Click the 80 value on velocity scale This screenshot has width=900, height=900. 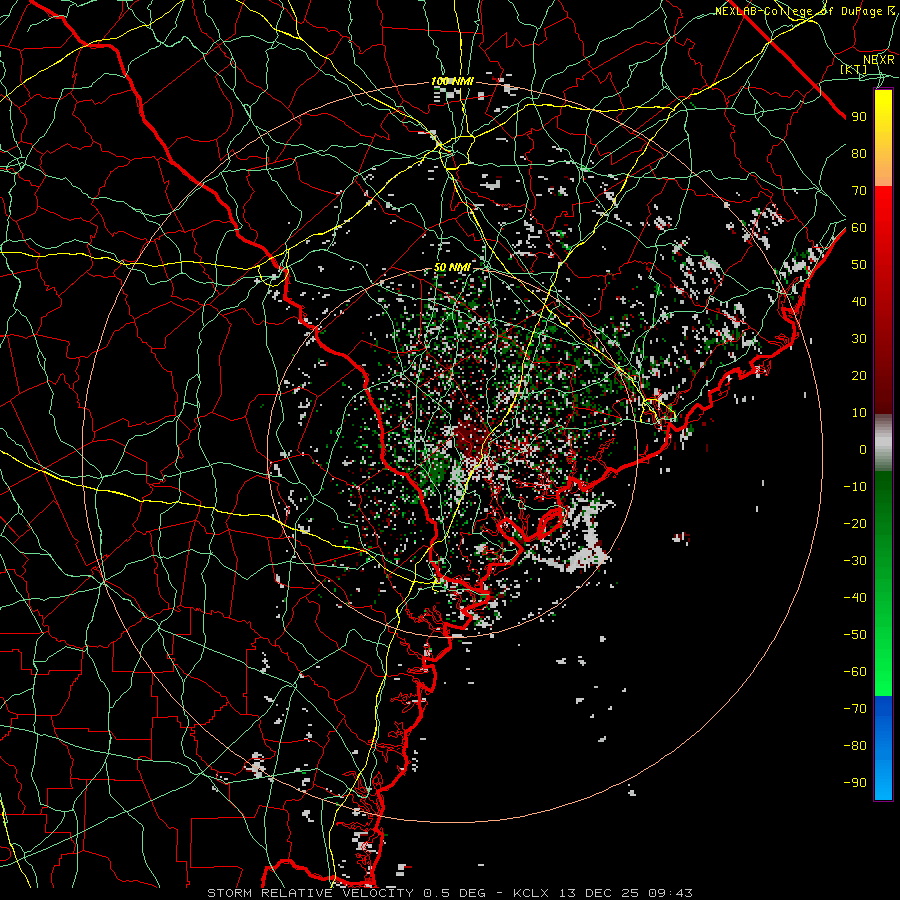coord(859,153)
